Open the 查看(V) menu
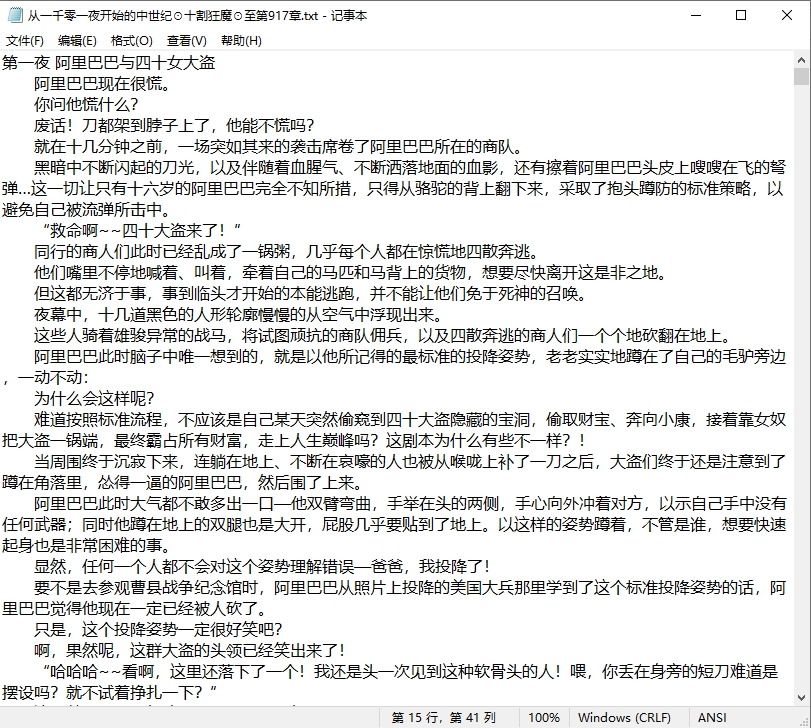 point(184,41)
